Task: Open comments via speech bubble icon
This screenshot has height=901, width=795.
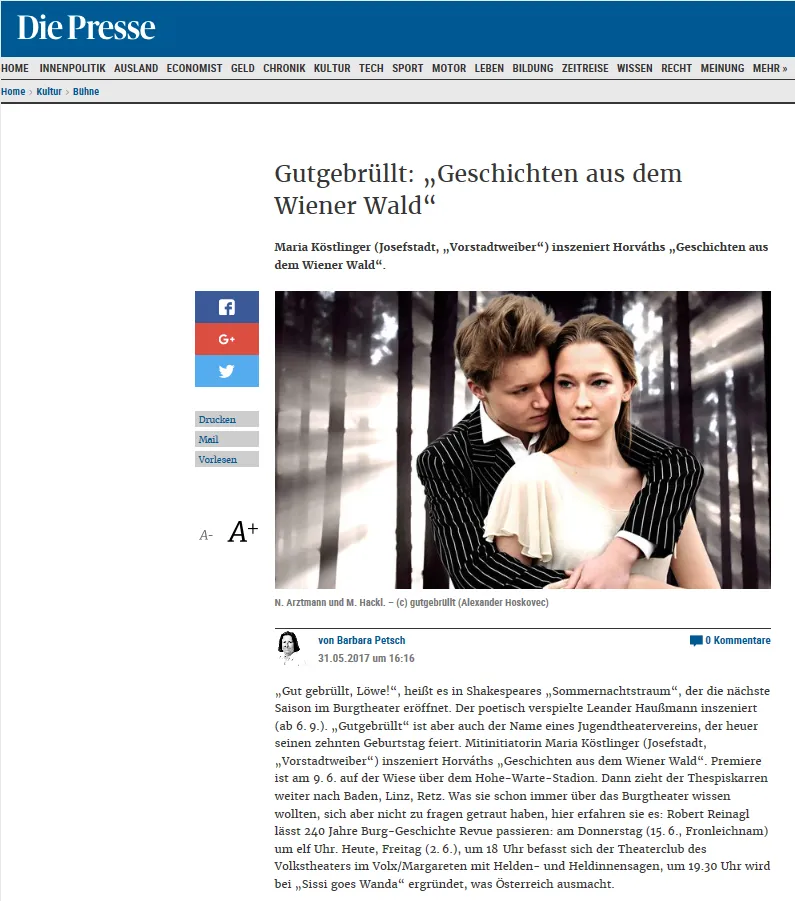Action: click(696, 641)
